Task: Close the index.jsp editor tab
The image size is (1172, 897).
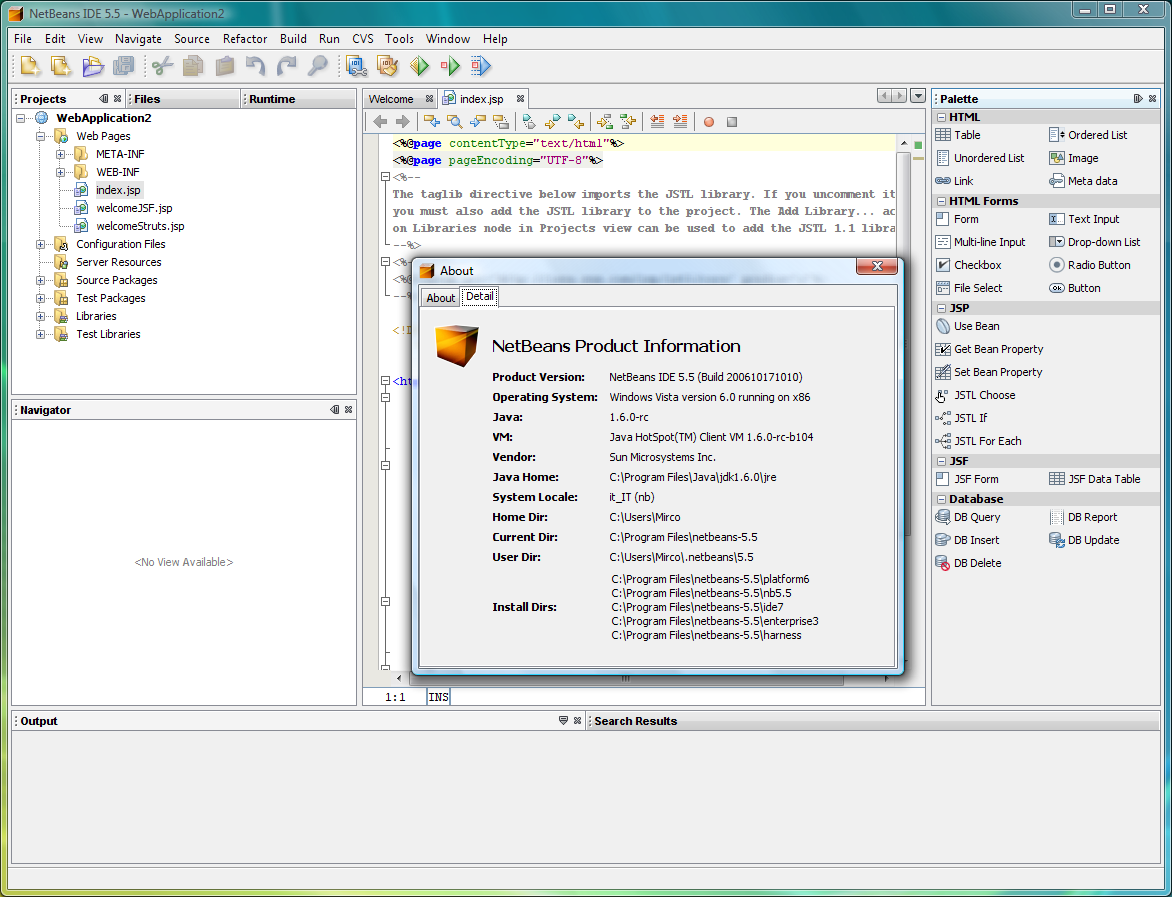Action: click(x=520, y=99)
